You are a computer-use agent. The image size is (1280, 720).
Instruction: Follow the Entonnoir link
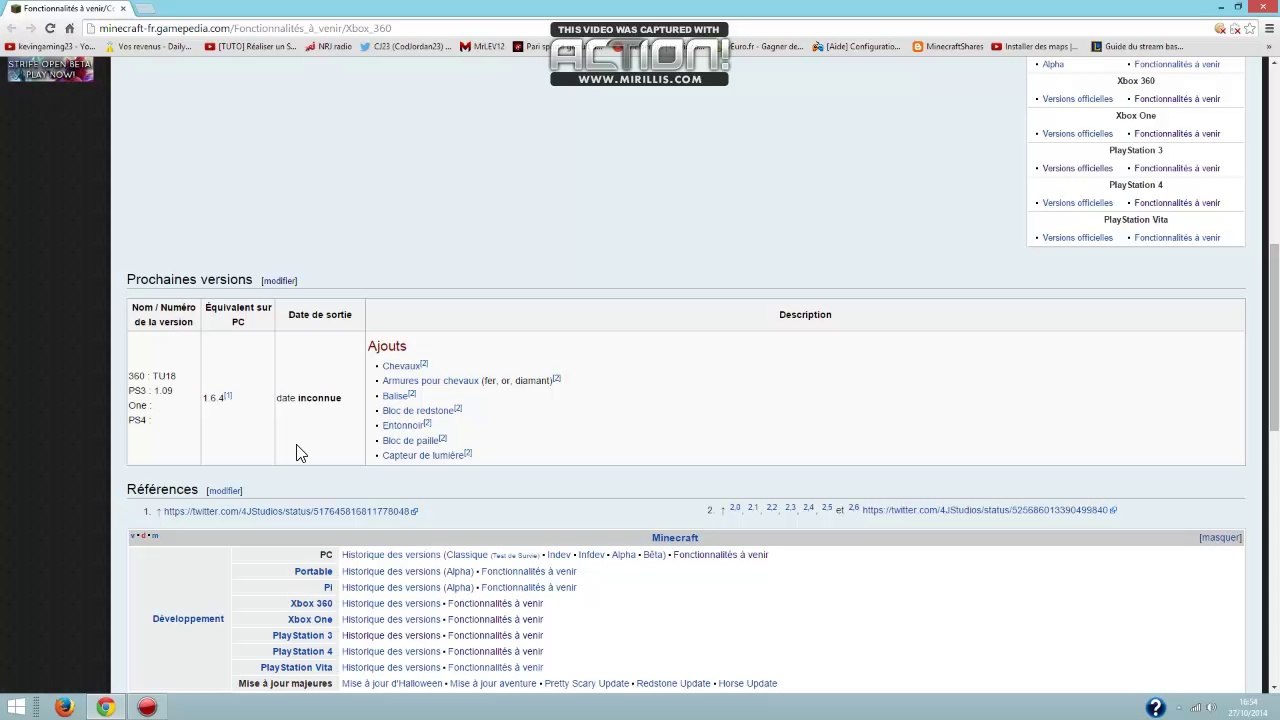pyautogui.click(x=402, y=426)
